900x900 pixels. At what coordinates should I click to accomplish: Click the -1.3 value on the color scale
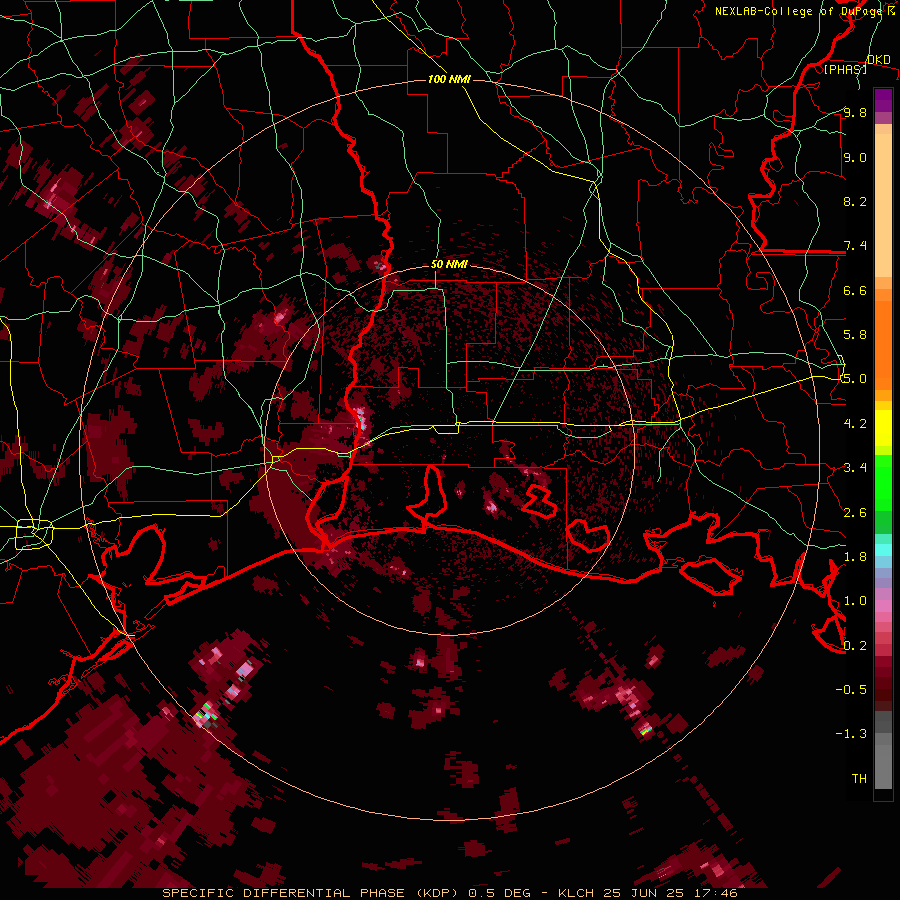pyautogui.click(x=851, y=734)
